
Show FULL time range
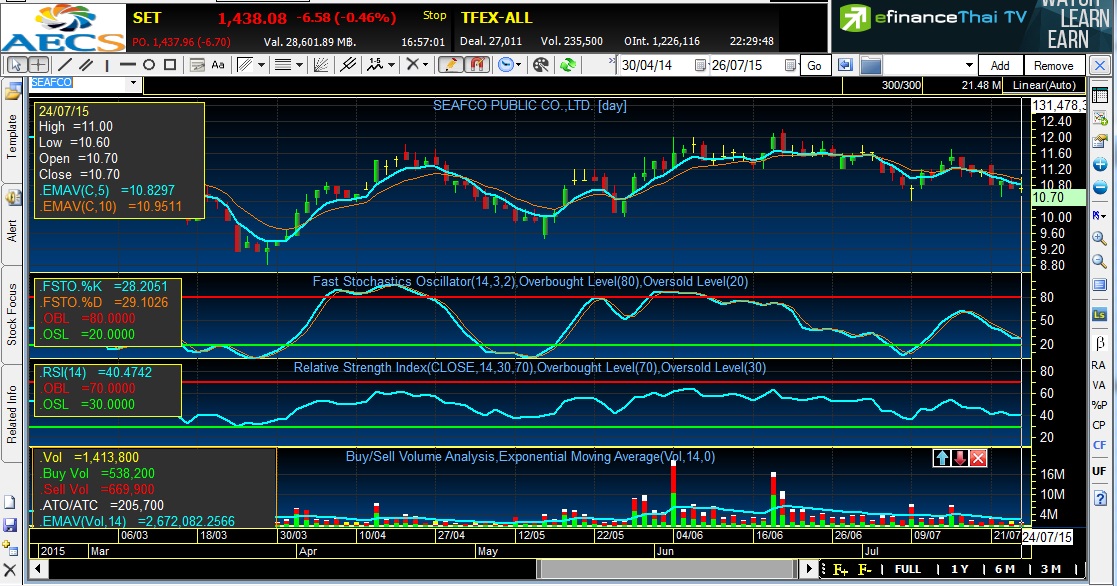[908, 569]
